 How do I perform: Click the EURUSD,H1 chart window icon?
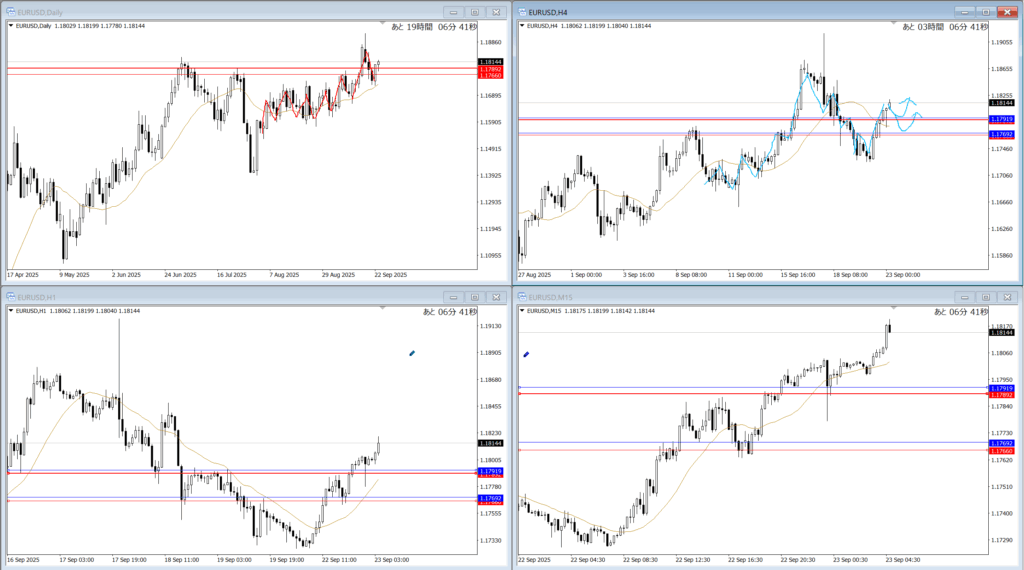click(11, 297)
